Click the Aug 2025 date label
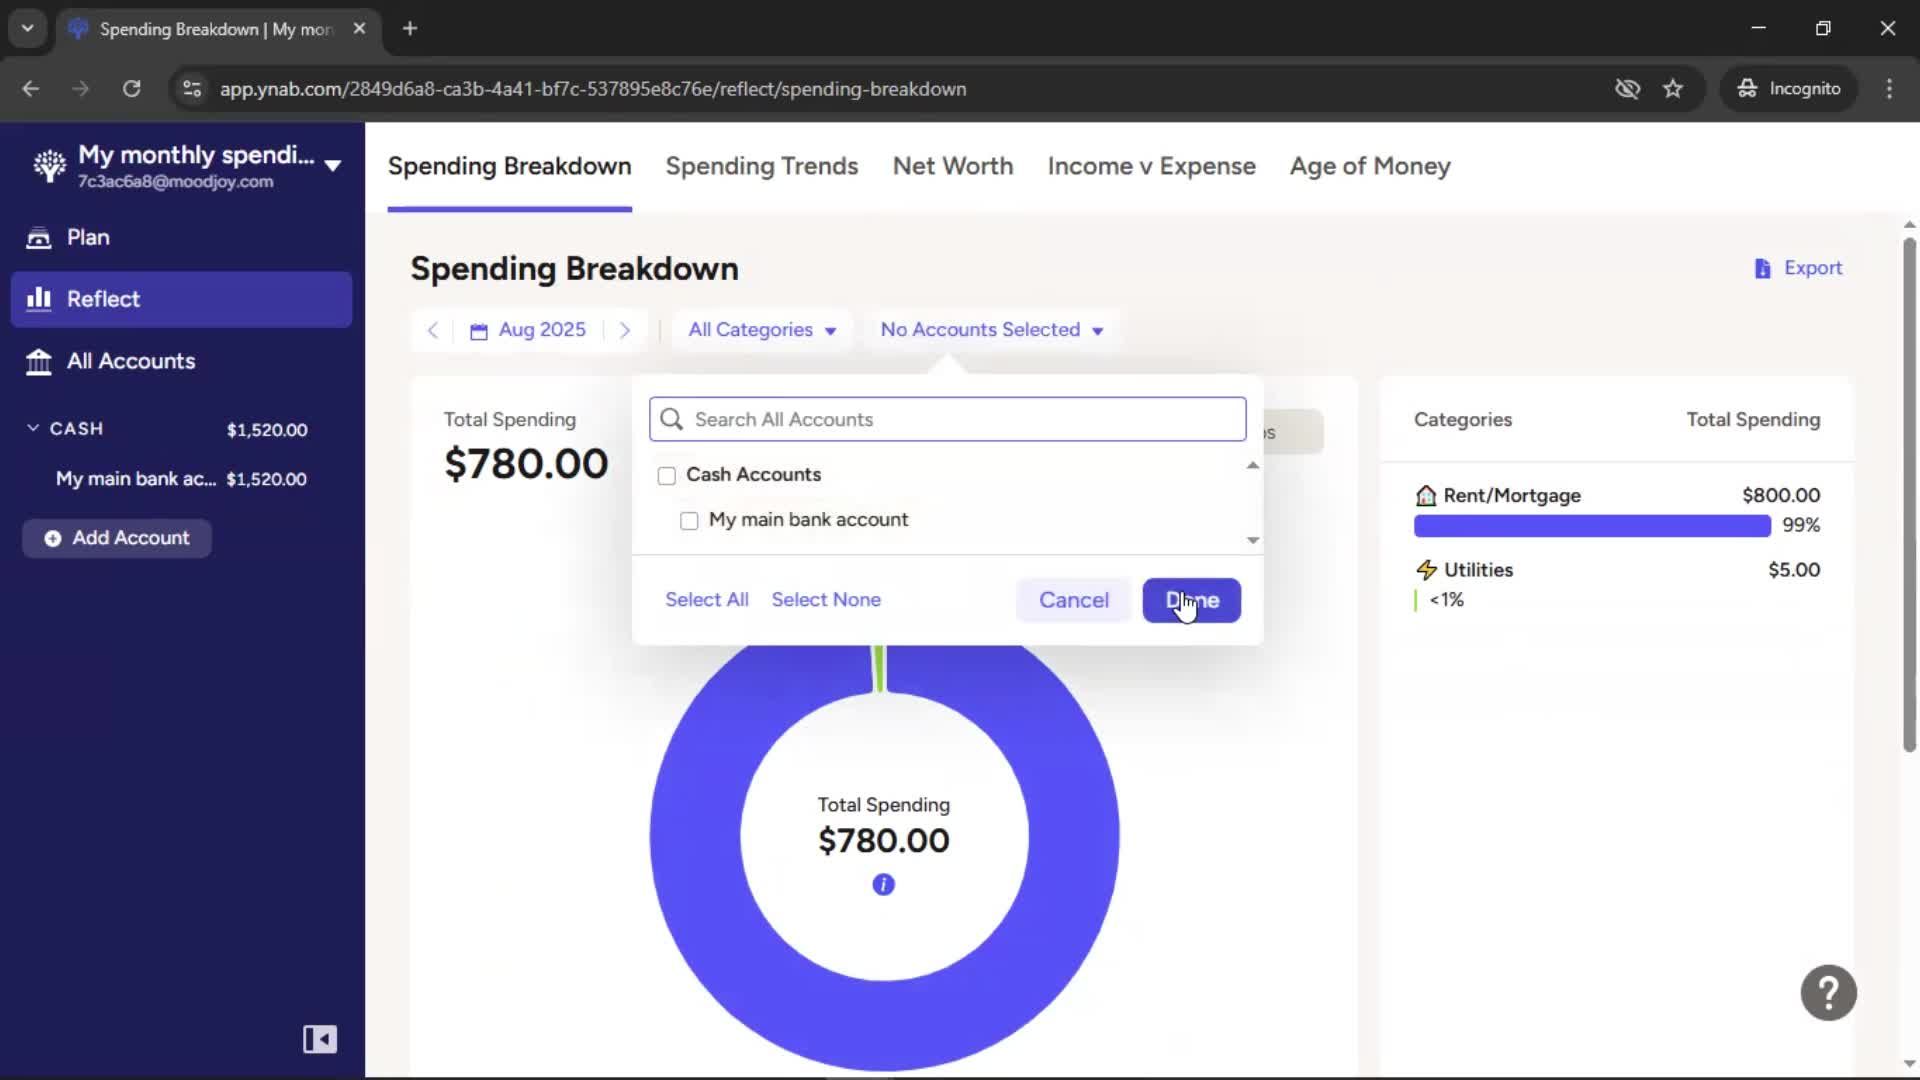Image resolution: width=1920 pixels, height=1080 pixels. tap(542, 330)
